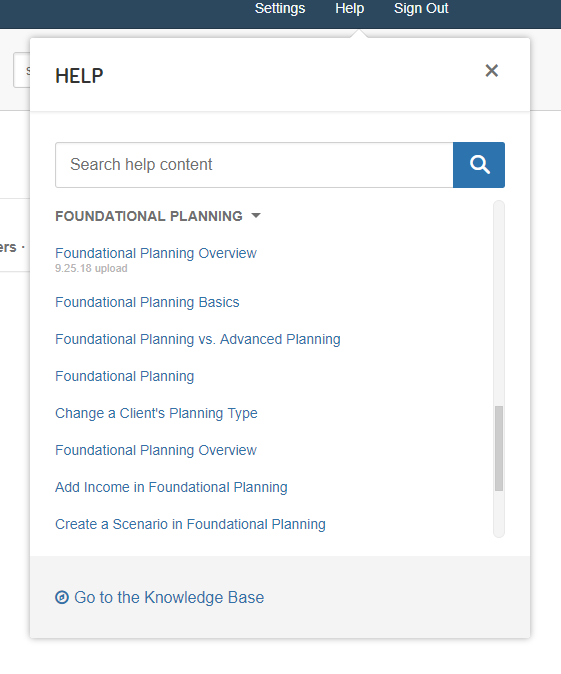Click the FOUNDATIONAL PLANNING section heading text

coord(149,216)
